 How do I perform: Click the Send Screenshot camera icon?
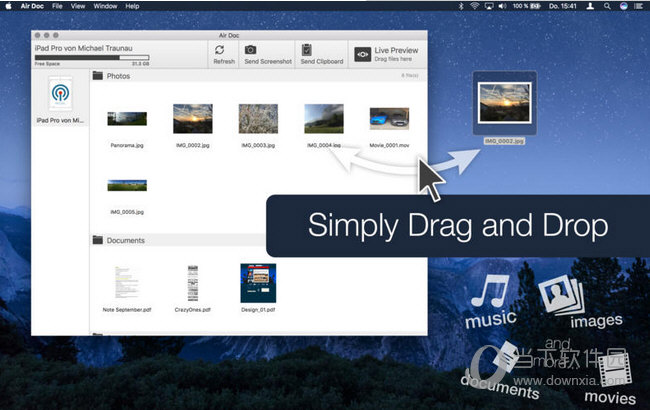(x=250, y=50)
